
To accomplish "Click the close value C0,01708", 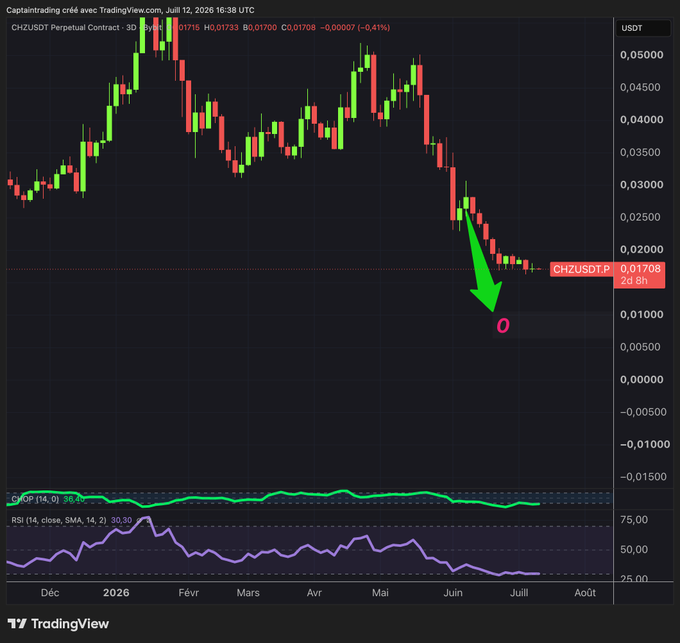I will (298, 27).
